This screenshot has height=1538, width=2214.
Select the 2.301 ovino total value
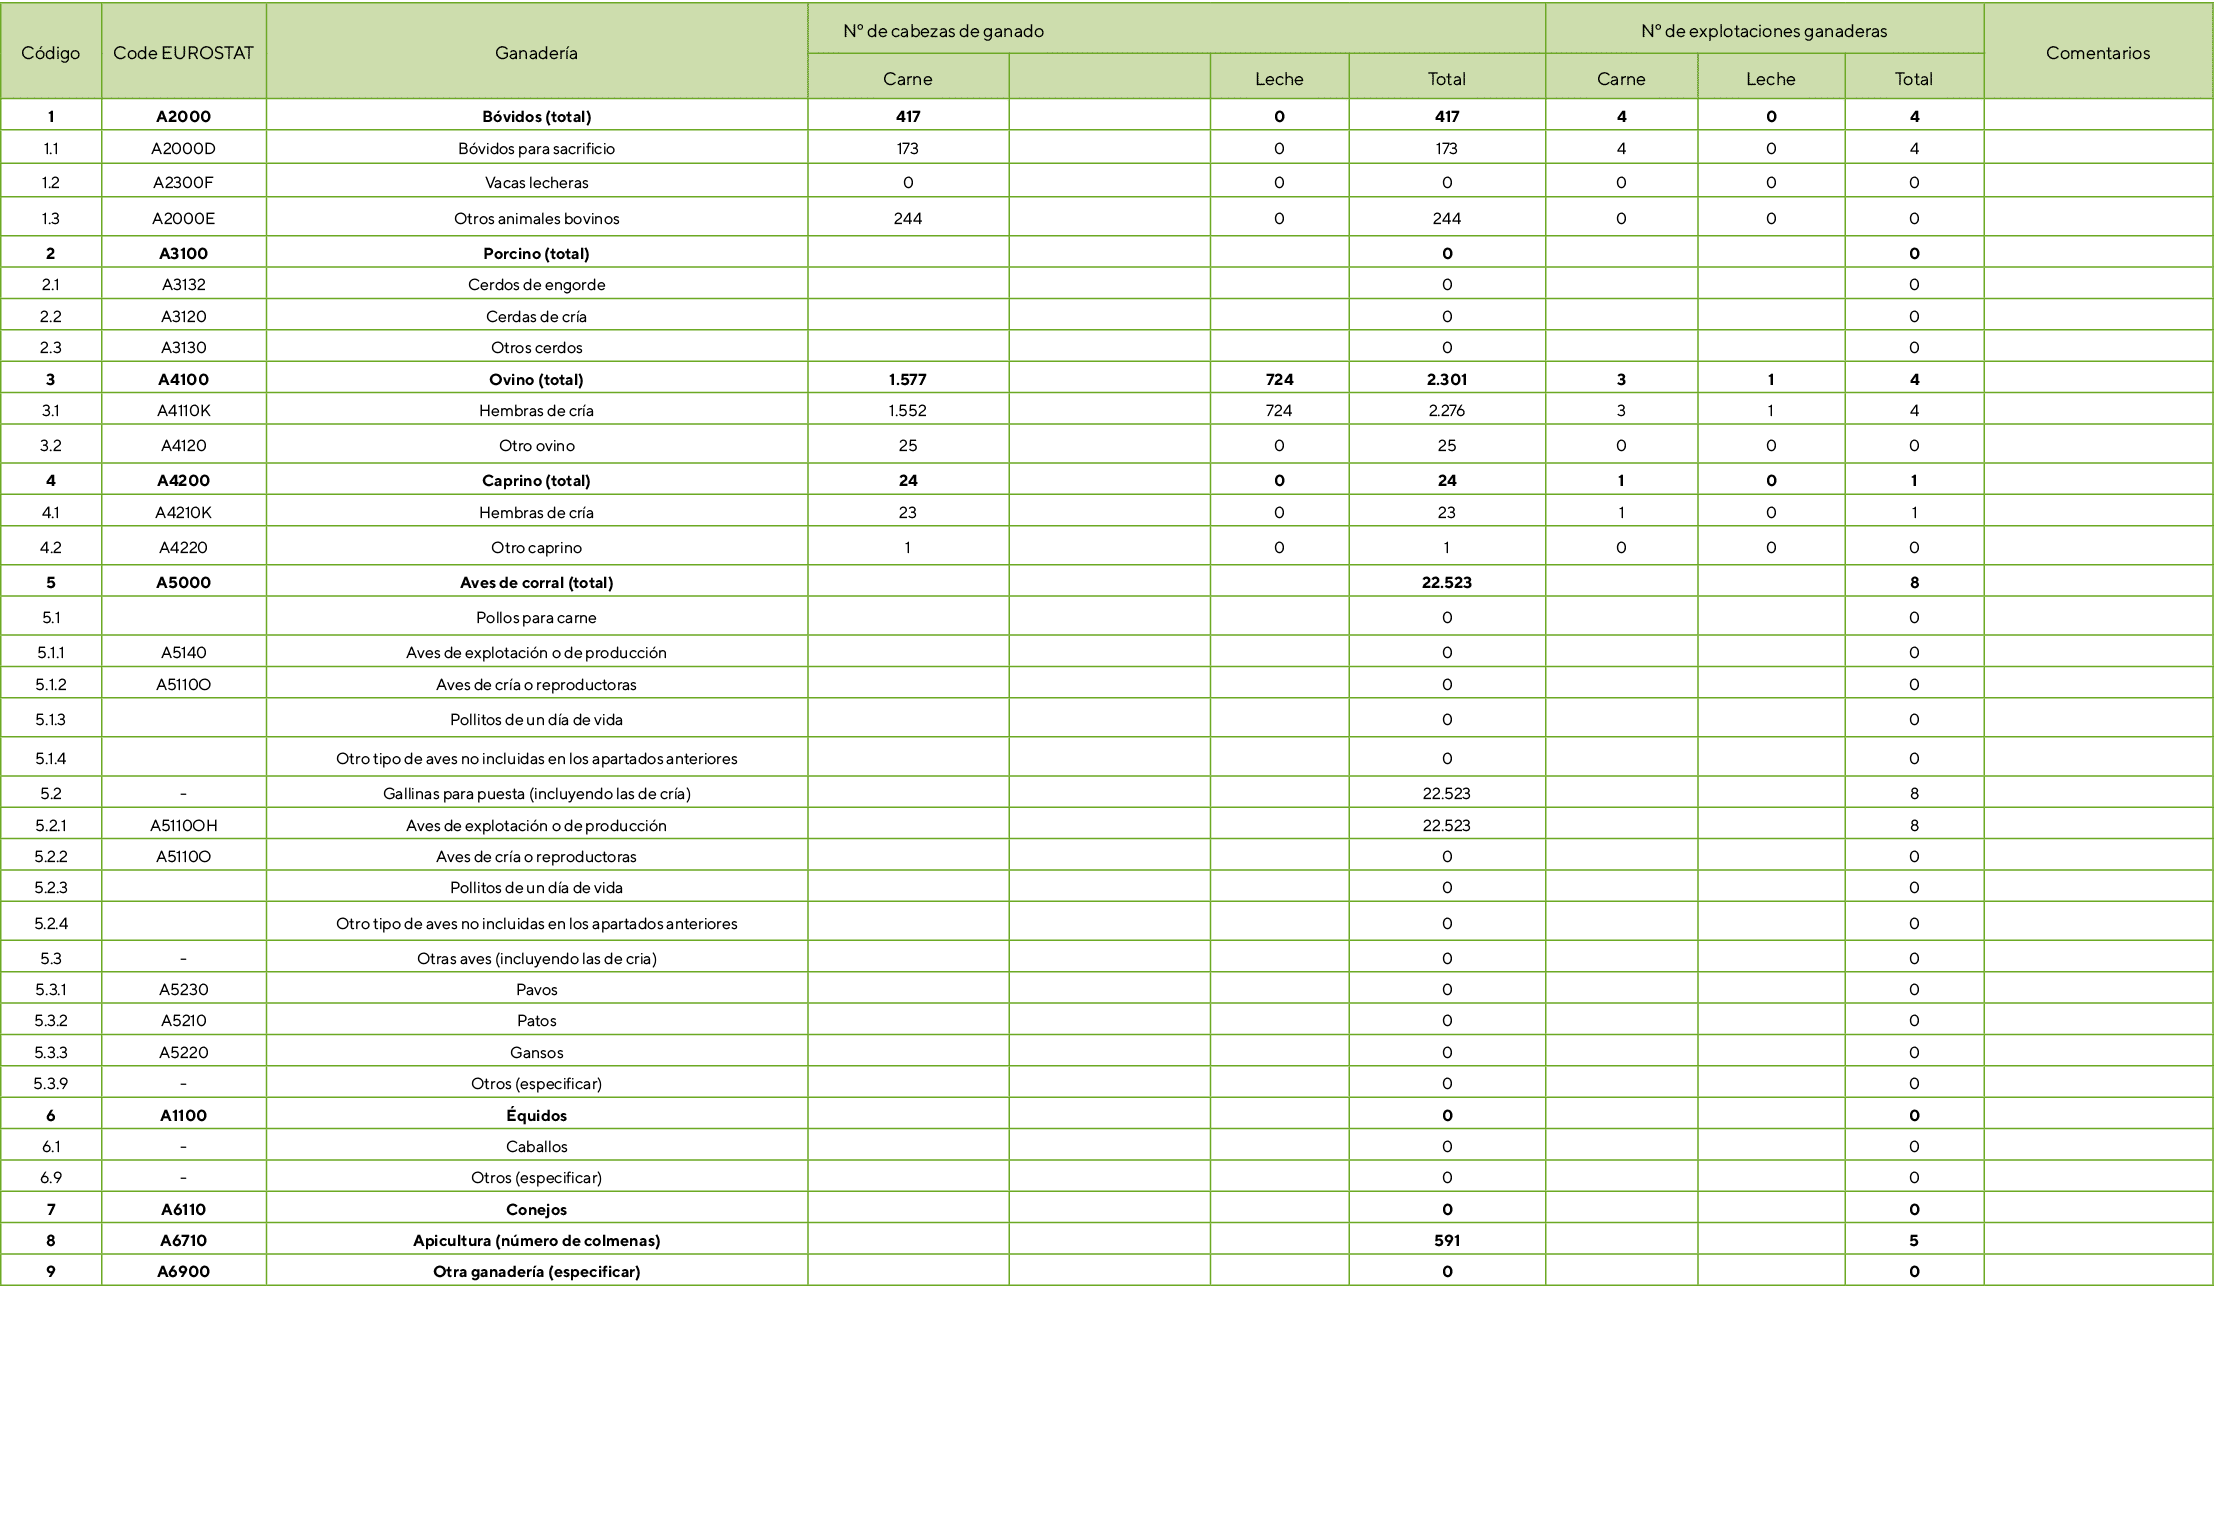click(x=1446, y=380)
